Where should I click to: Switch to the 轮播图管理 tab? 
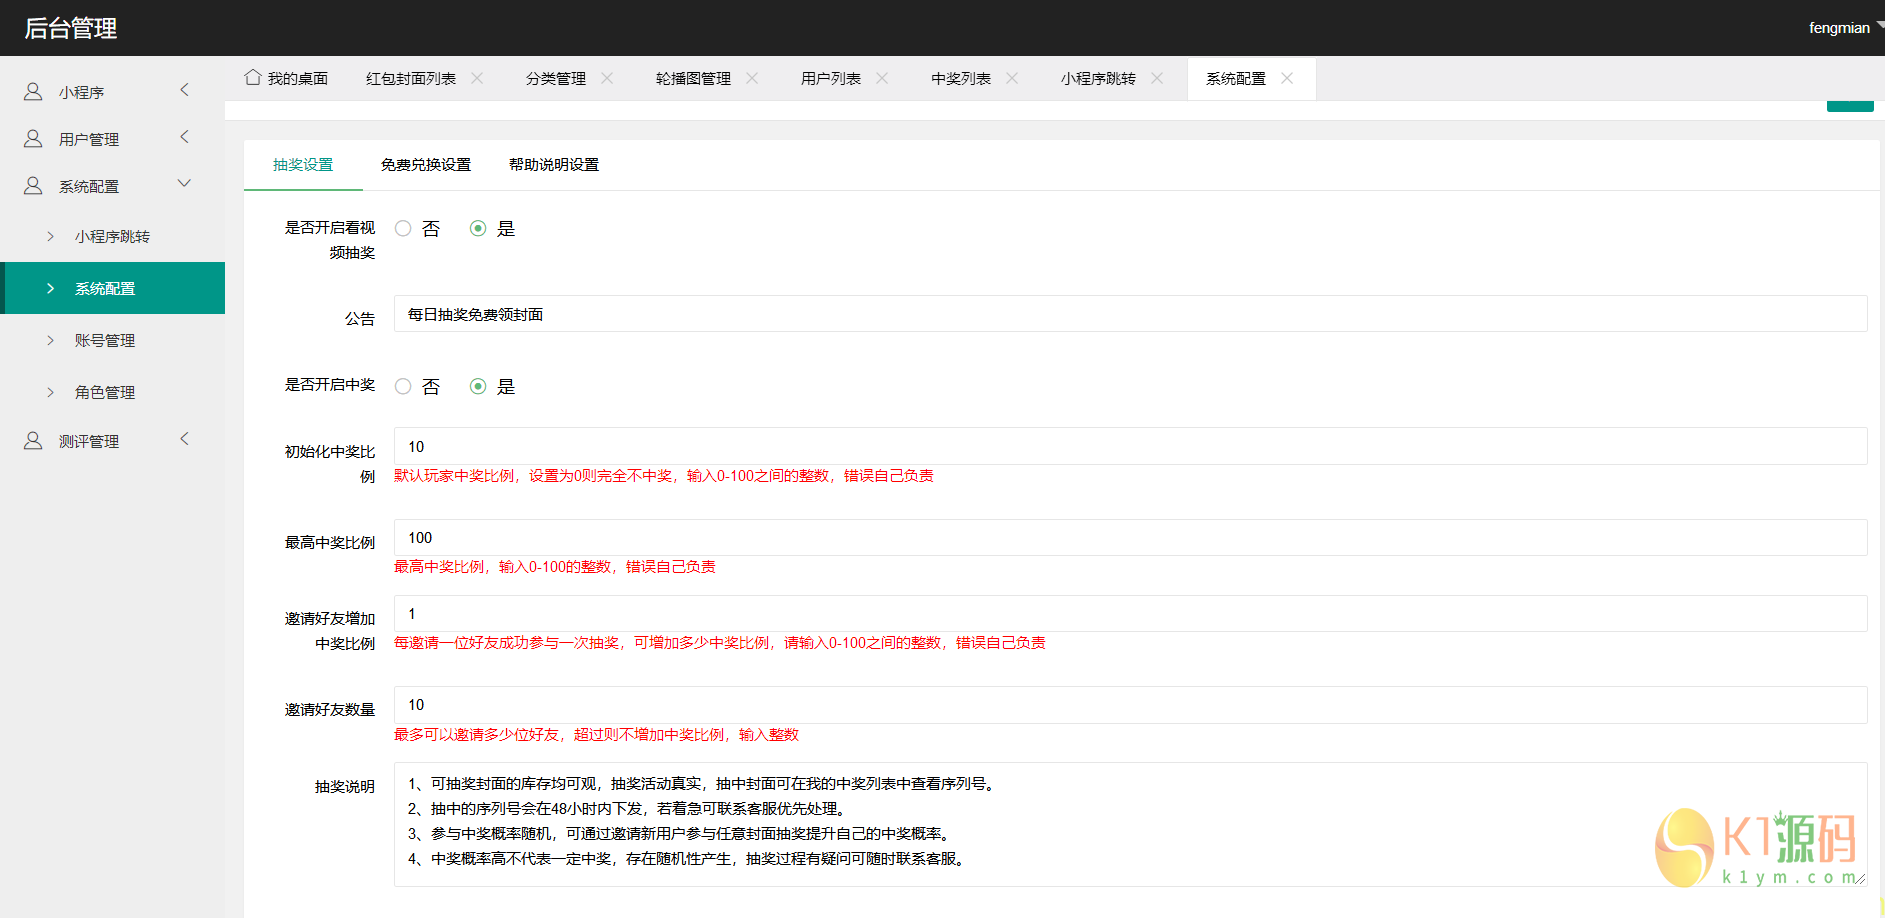693,78
